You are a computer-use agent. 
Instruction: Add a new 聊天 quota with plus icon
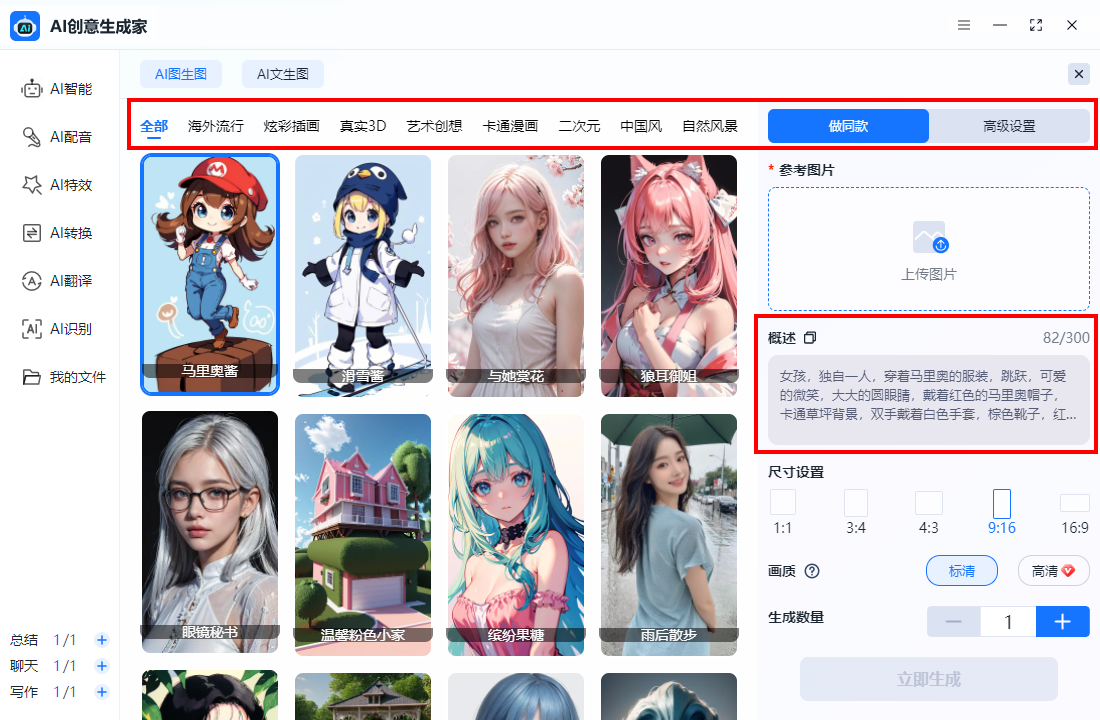pos(102,666)
